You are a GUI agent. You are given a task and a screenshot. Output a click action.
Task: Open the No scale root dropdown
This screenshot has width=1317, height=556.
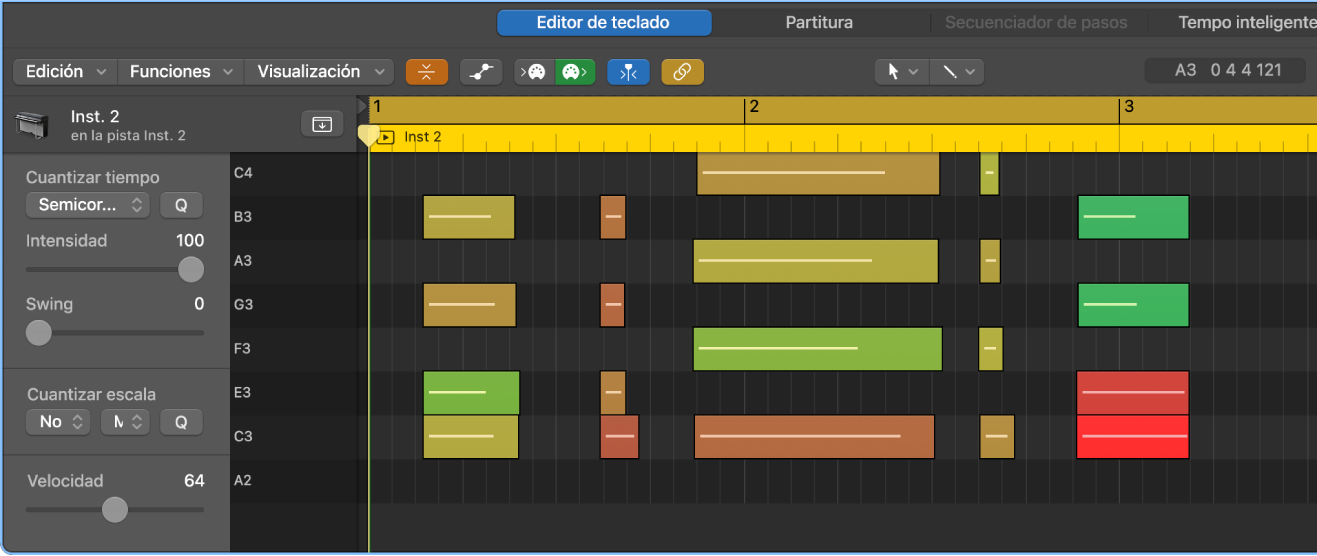(x=59, y=422)
